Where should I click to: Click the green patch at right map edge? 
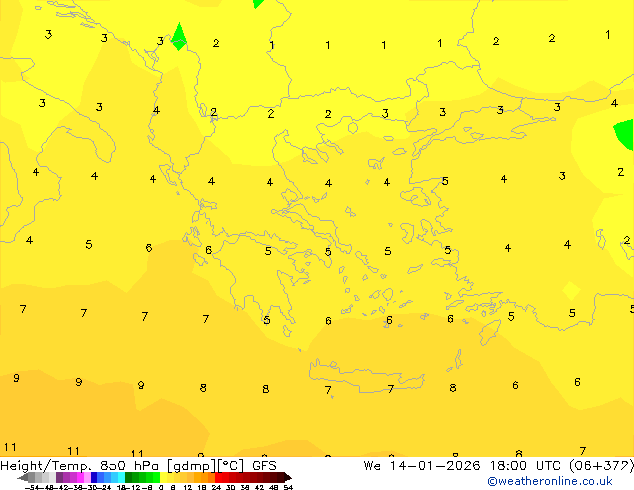click(625, 134)
